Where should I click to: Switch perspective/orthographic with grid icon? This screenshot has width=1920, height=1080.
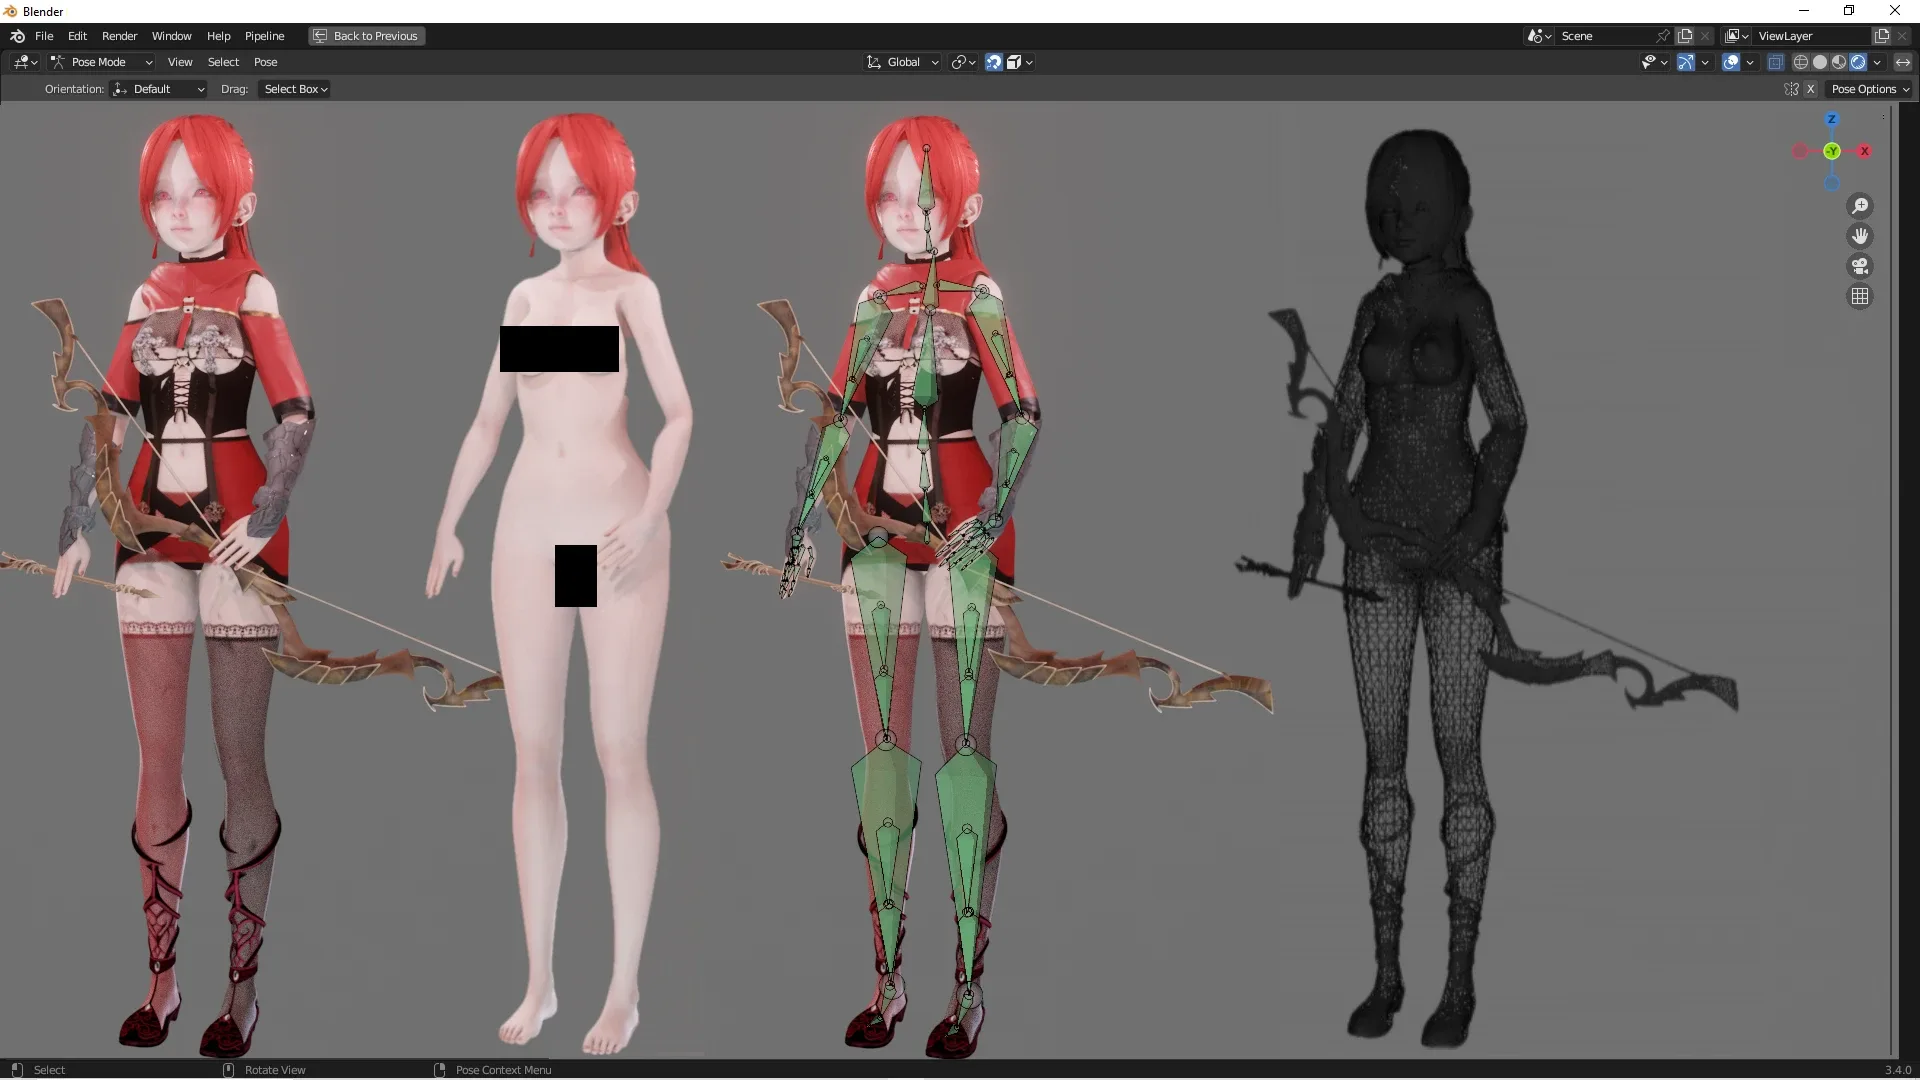(1860, 296)
